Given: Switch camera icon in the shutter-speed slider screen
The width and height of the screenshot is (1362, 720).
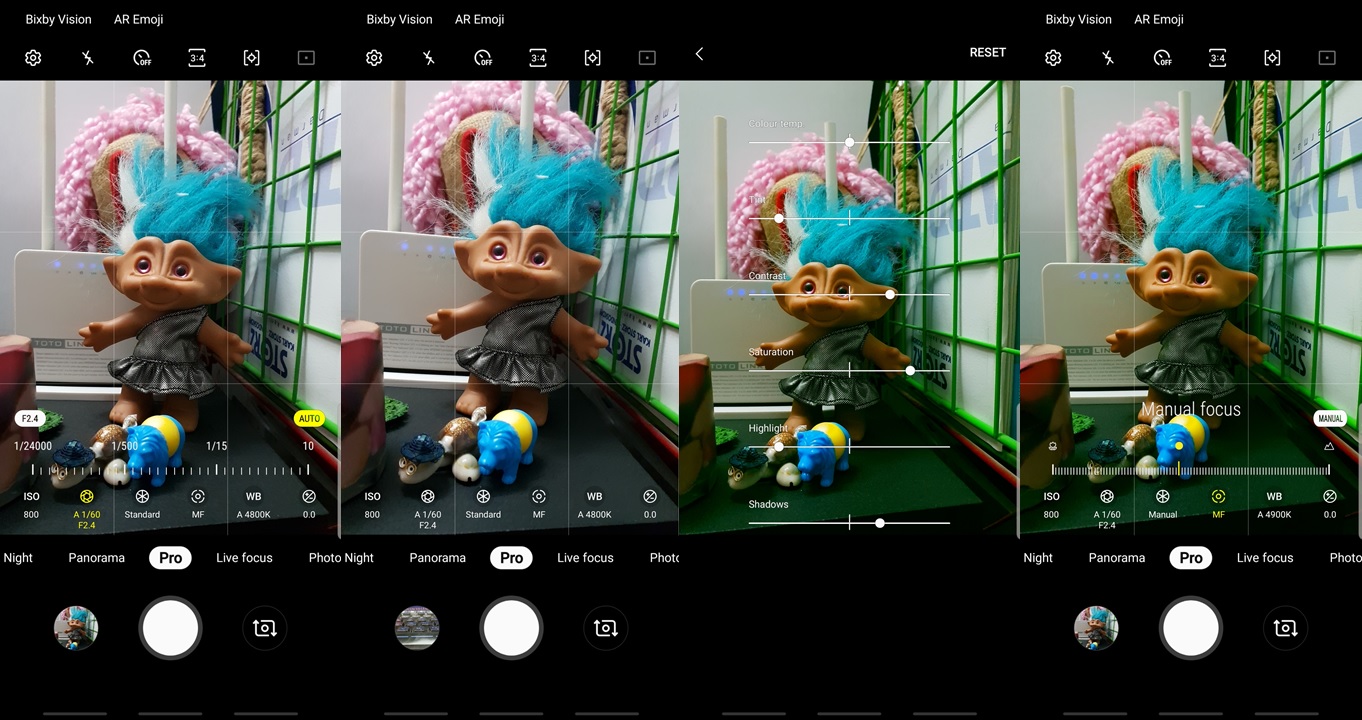Looking at the screenshot, I should point(265,628).
